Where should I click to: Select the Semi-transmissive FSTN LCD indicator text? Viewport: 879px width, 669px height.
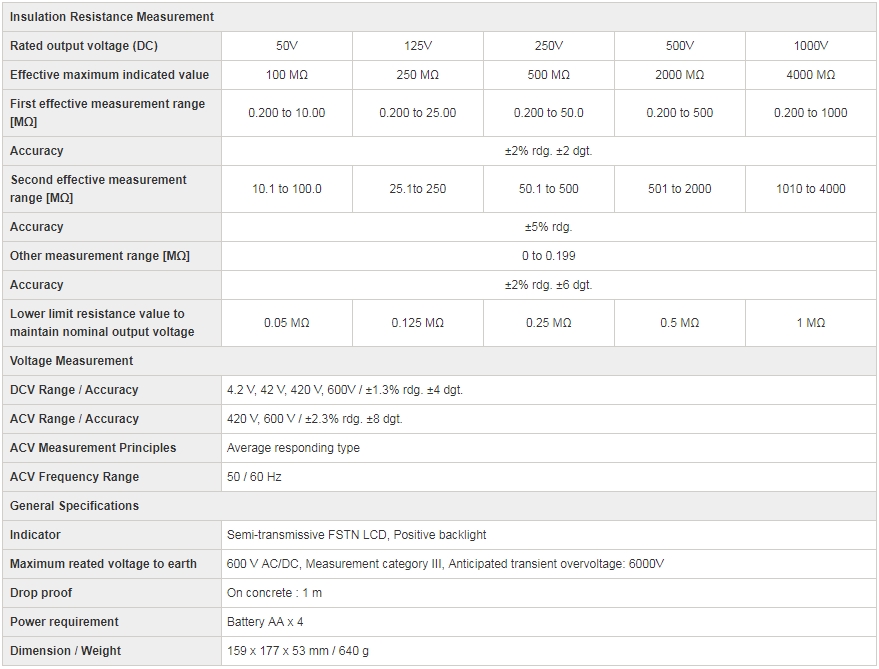(x=356, y=535)
